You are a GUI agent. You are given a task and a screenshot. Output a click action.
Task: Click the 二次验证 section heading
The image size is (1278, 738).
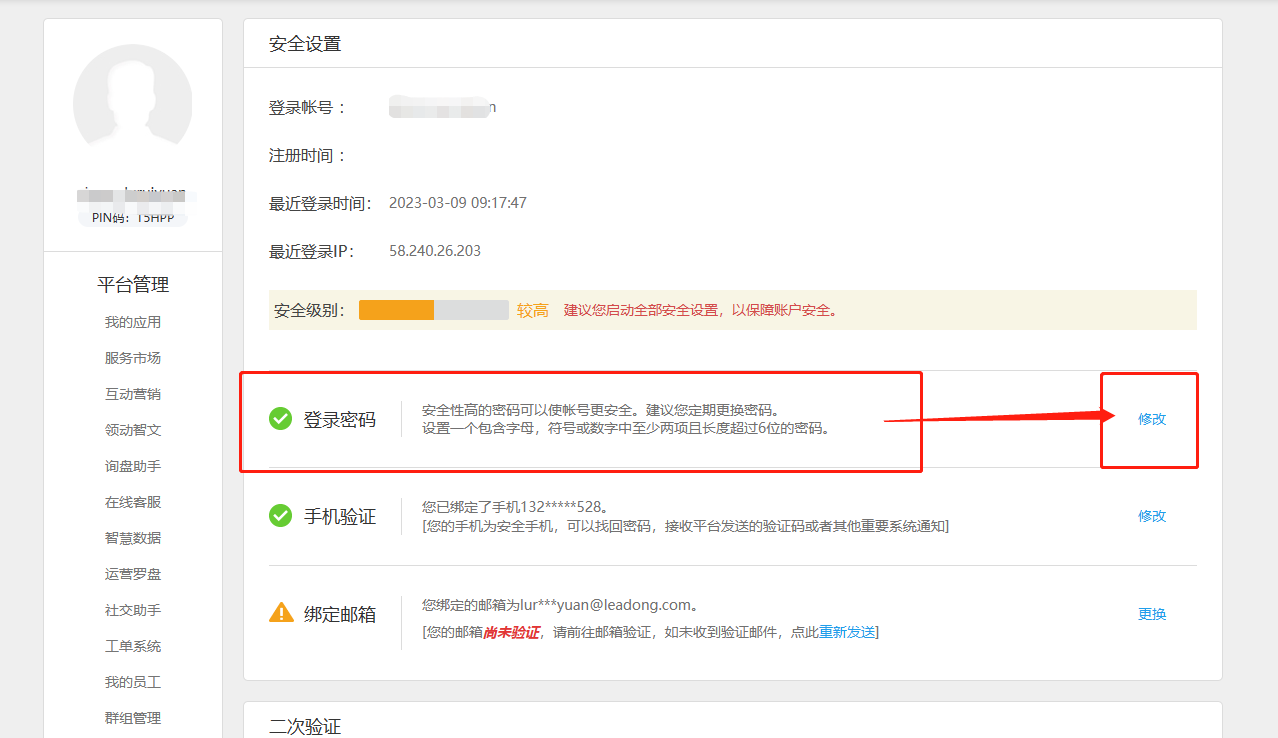(x=304, y=727)
